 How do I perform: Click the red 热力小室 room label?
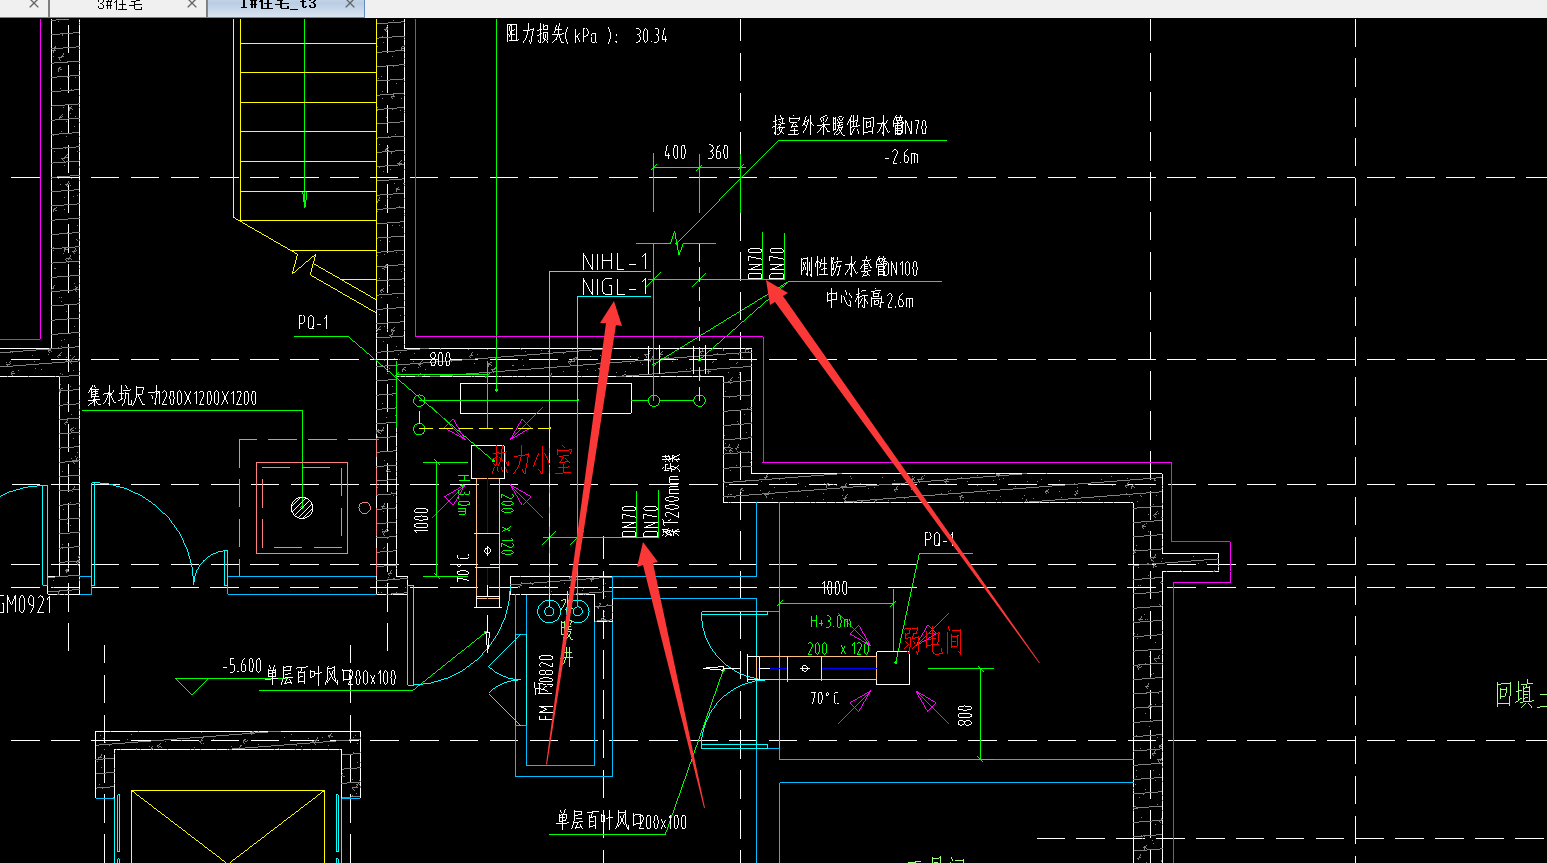click(x=532, y=461)
